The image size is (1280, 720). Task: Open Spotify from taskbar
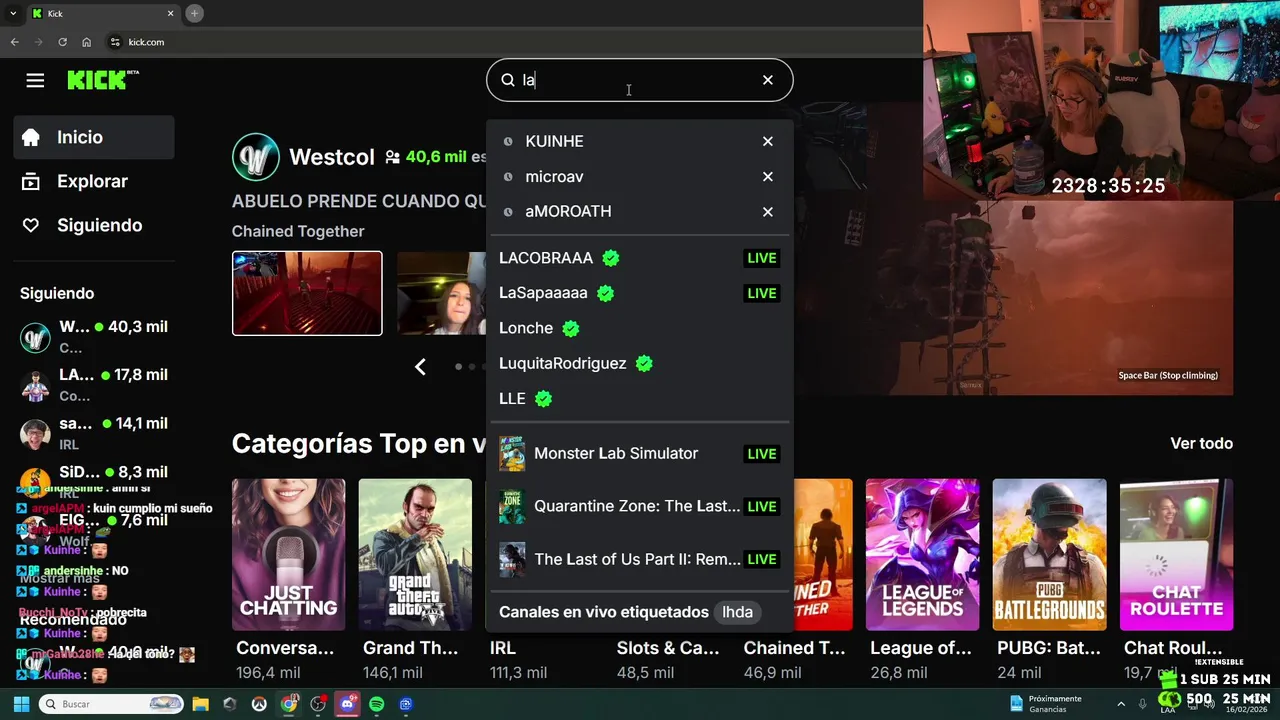pyautogui.click(x=377, y=704)
